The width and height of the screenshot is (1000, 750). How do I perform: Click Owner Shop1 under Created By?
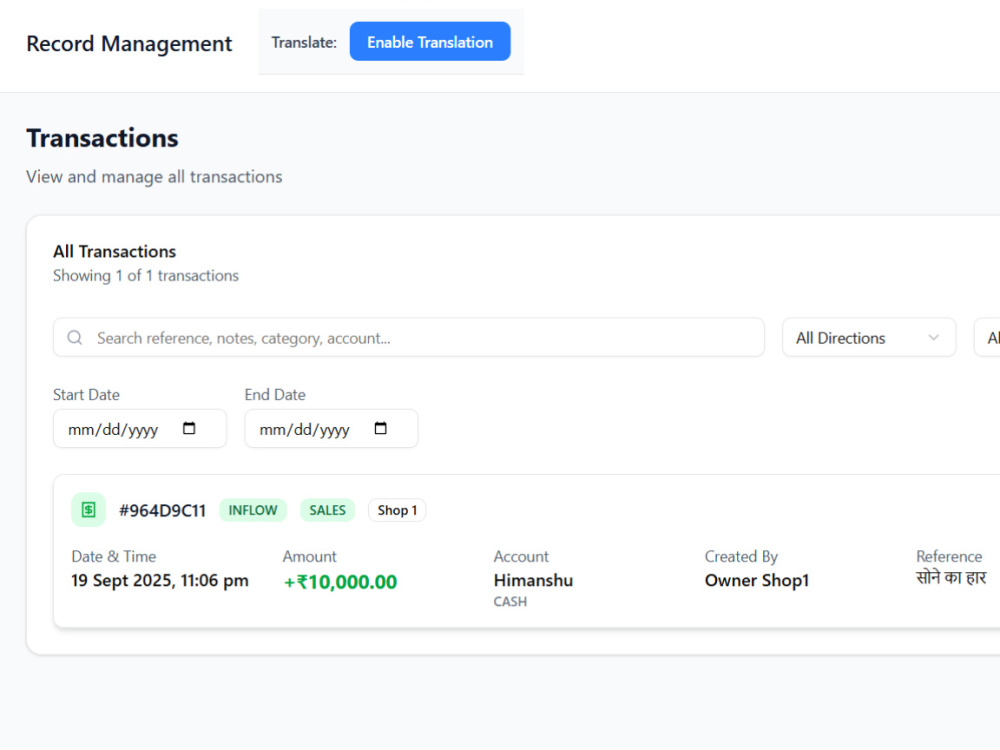point(756,580)
